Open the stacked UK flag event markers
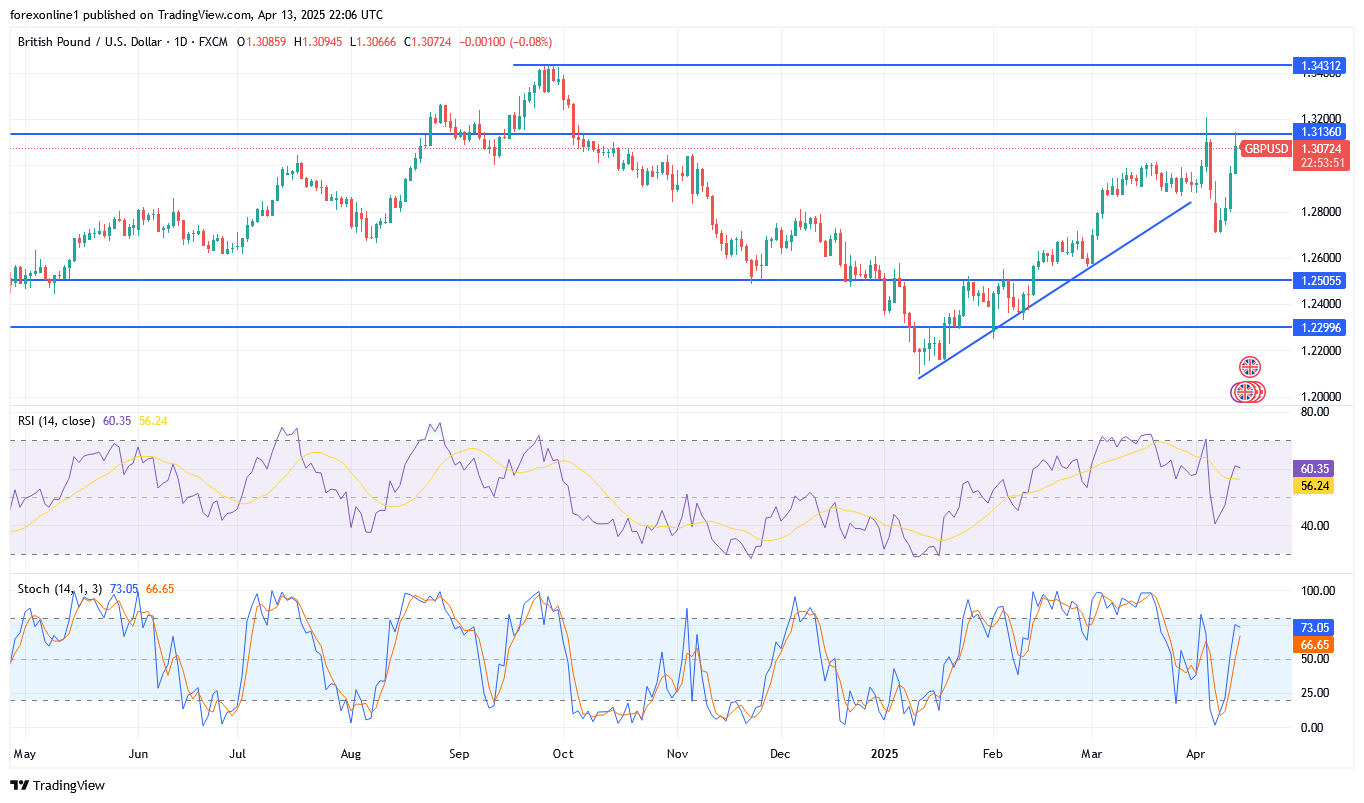The width and height of the screenshot is (1364, 803). pos(1247,392)
